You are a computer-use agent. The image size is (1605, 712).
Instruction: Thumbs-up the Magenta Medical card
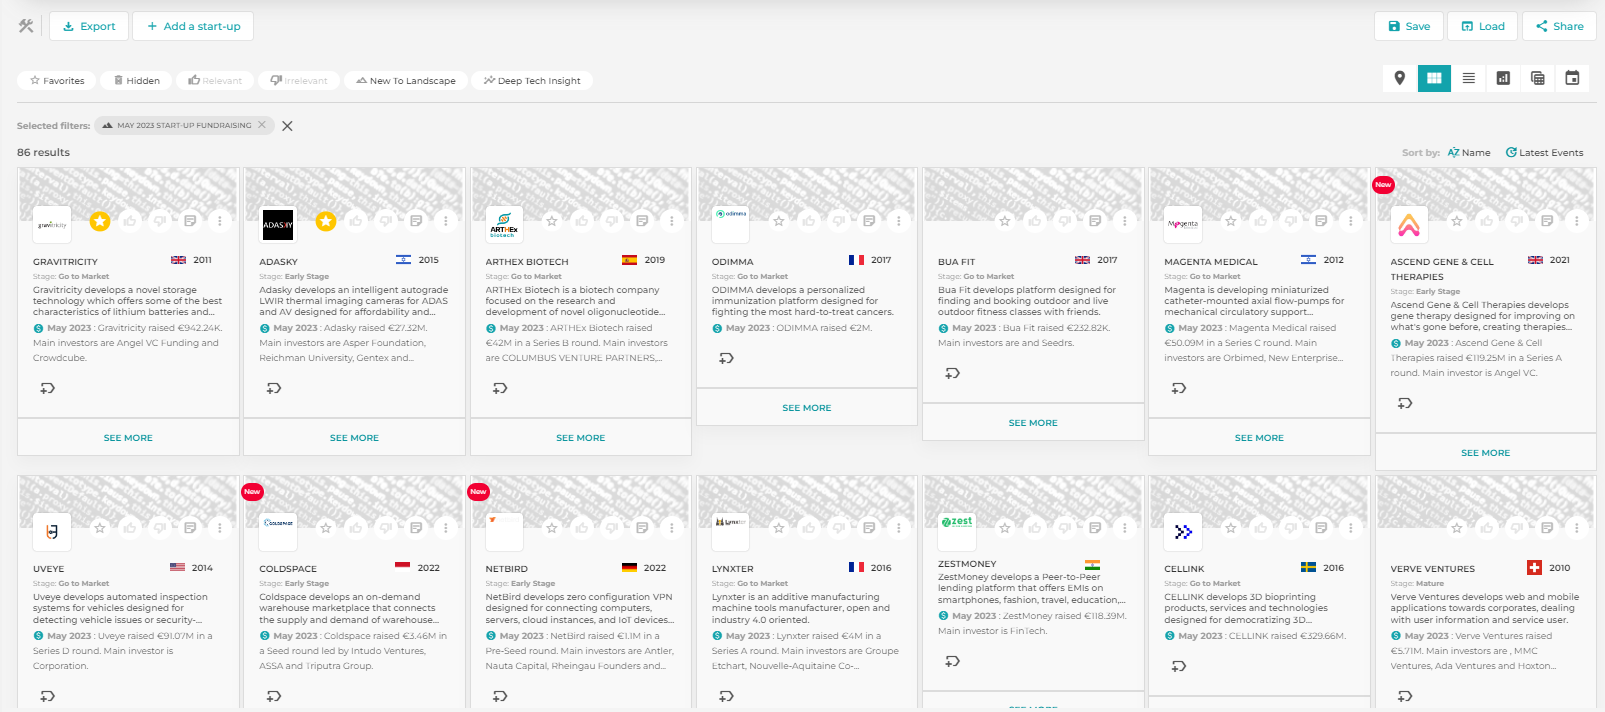tap(1261, 221)
